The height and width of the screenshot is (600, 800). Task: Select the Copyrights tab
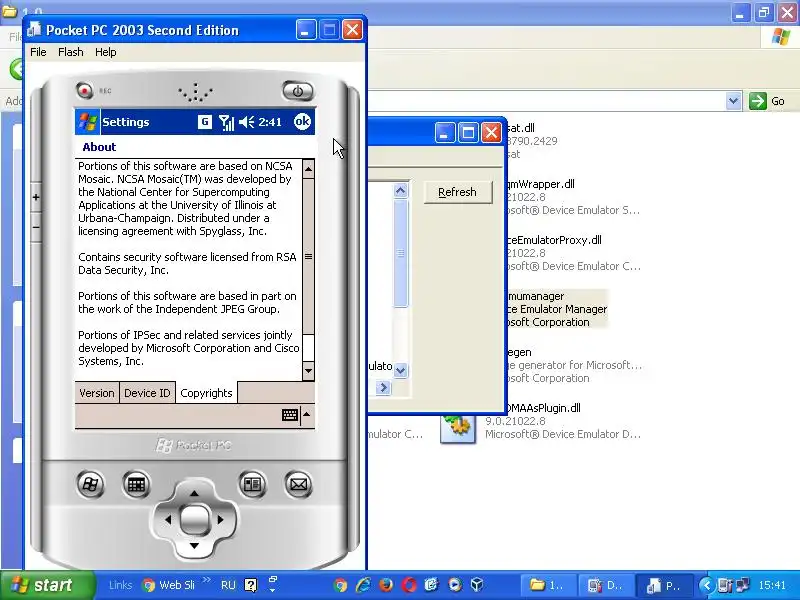pos(206,393)
